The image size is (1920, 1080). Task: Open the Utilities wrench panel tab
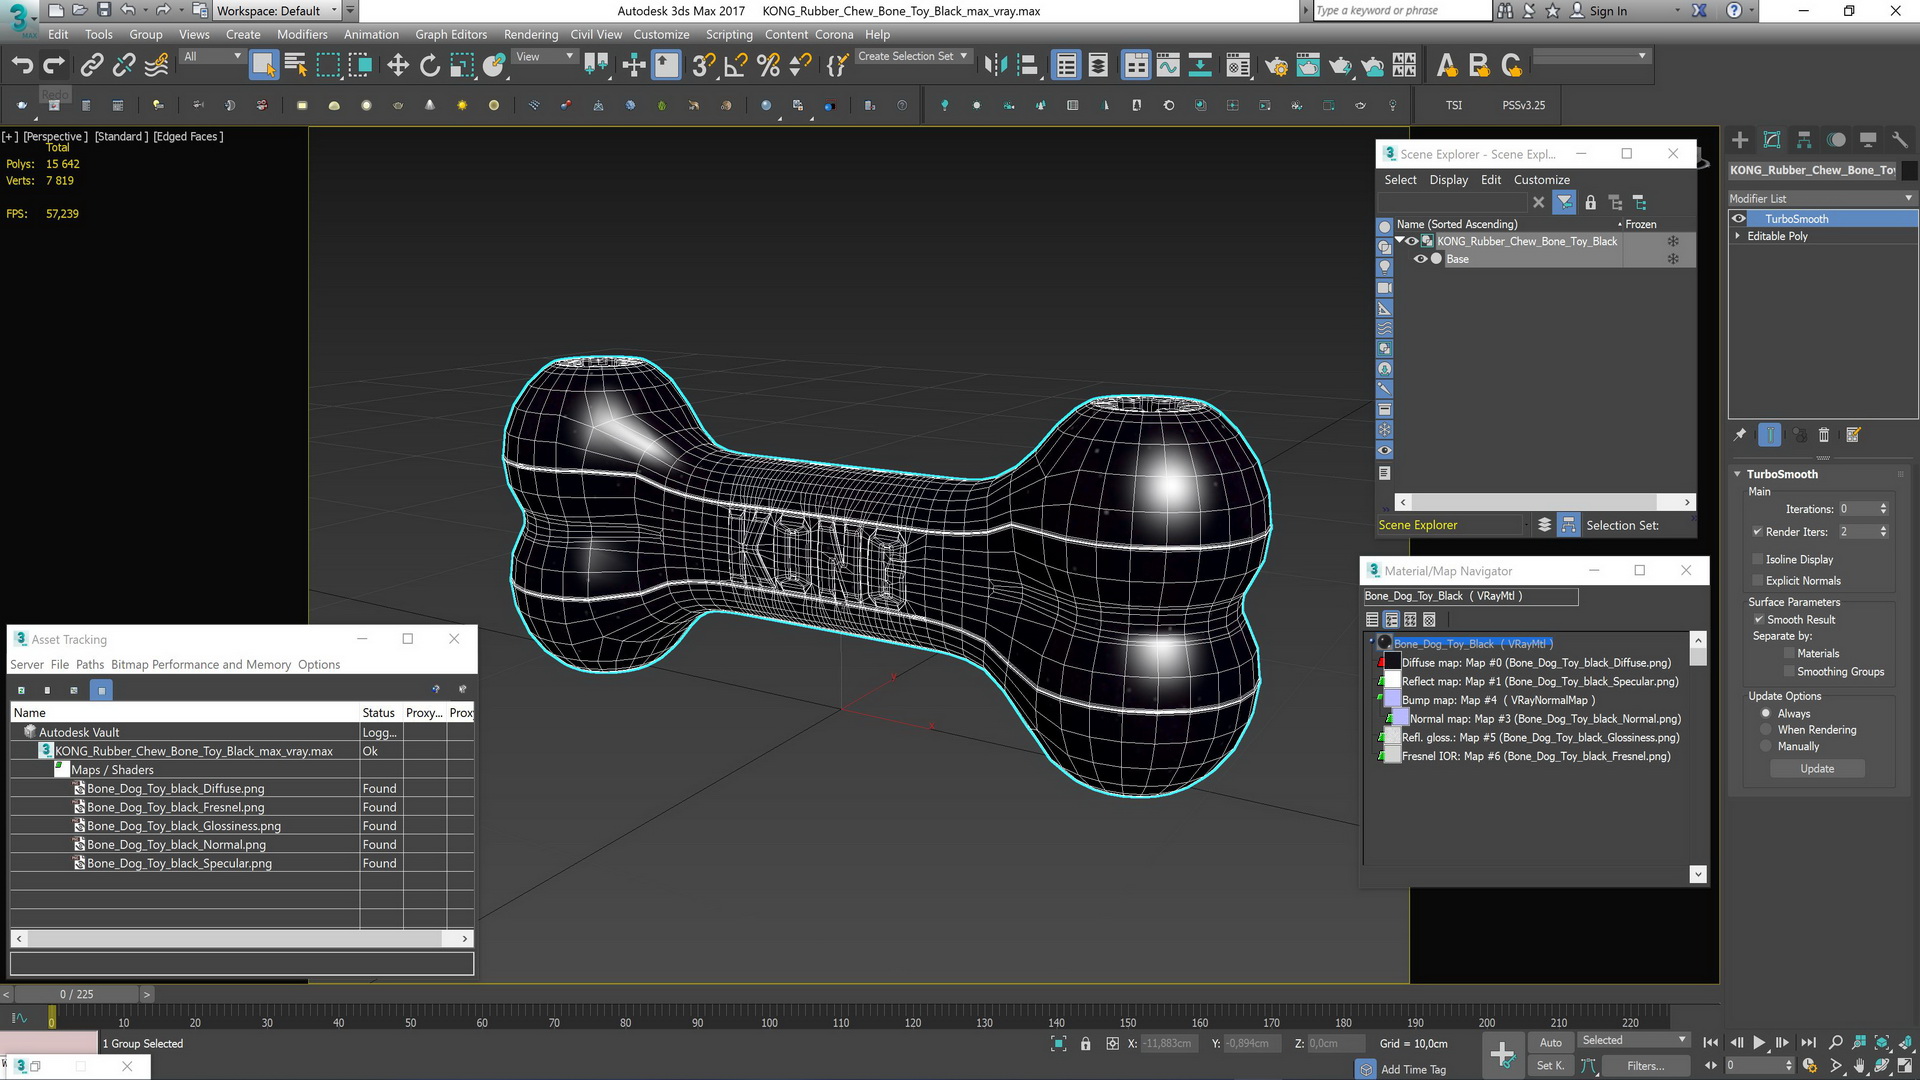coord(1900,140)
